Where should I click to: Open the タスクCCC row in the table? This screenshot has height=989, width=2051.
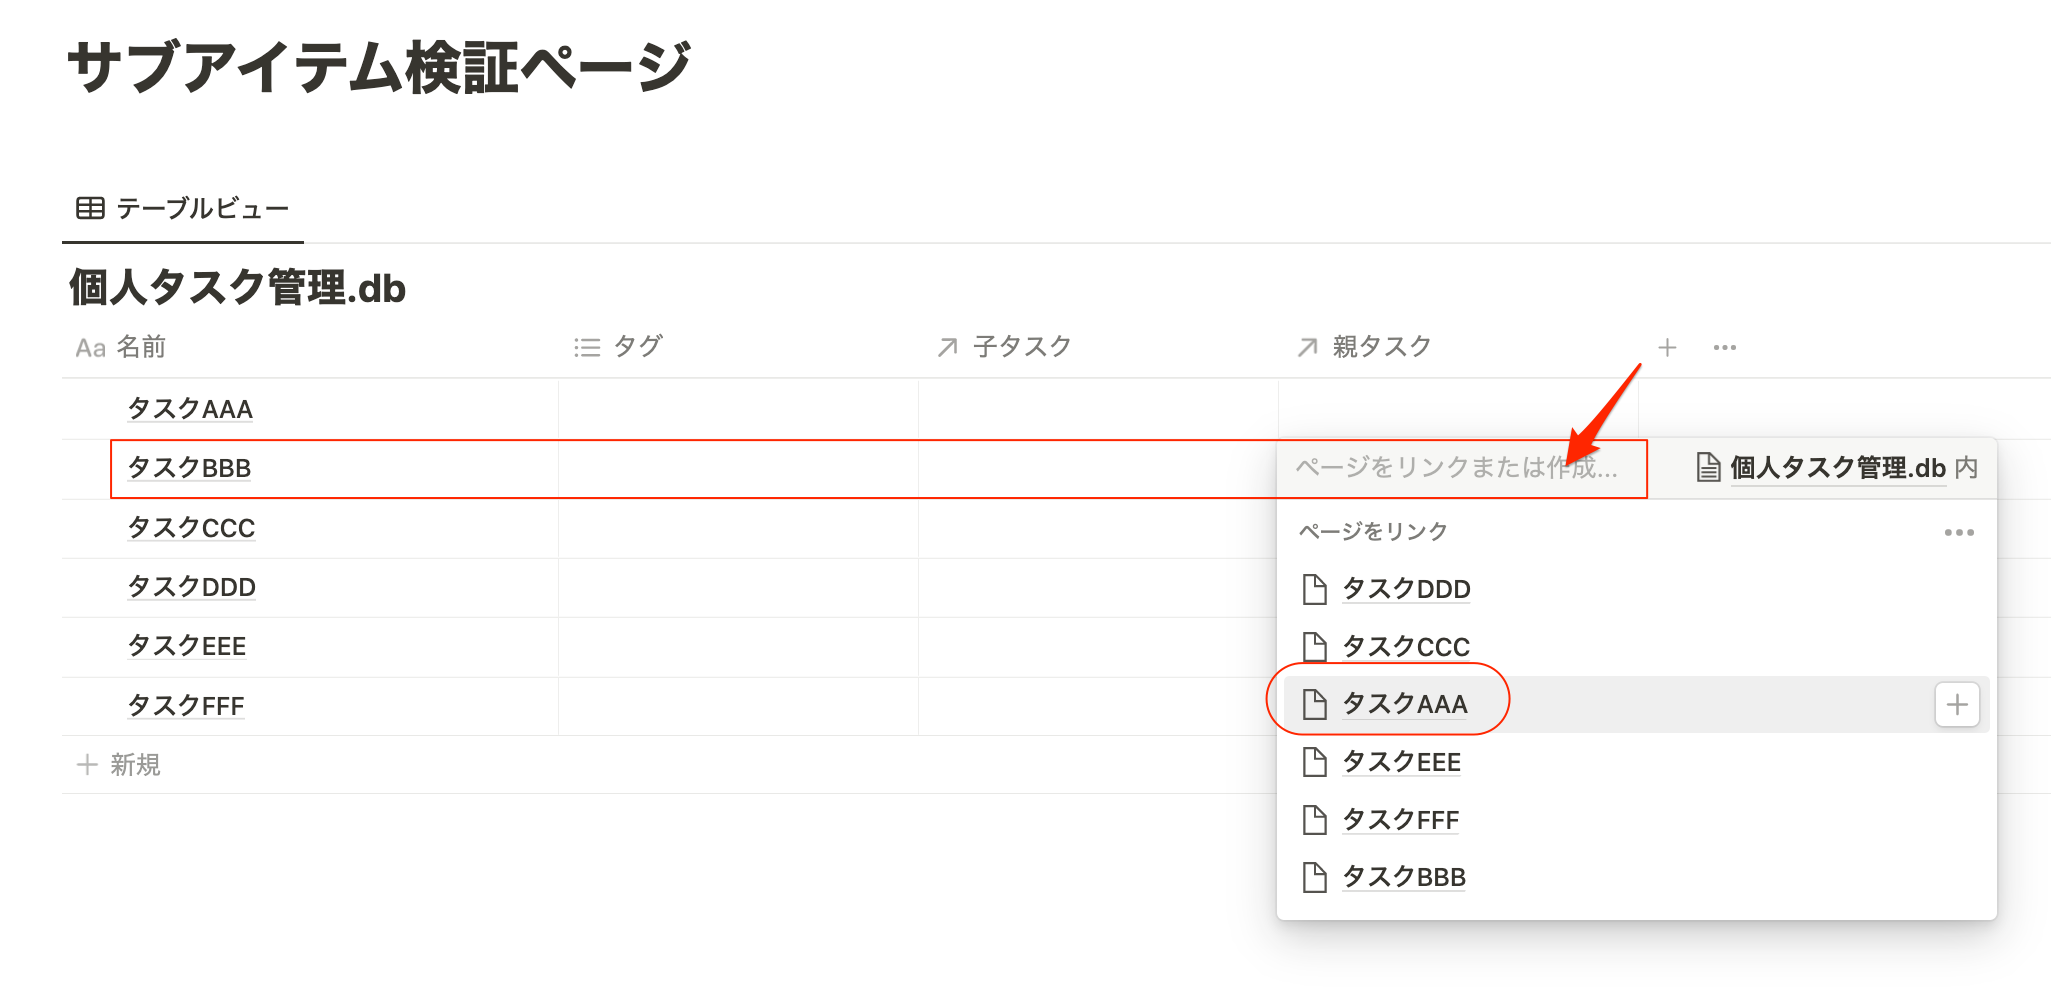191,528
